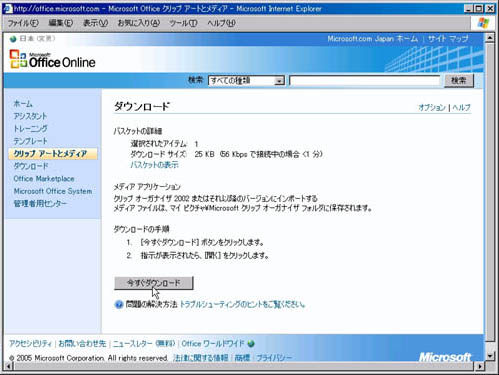The height and width of the screenshot is (375, 499).
Task: Click the Office Online logo
Action: pyautogui.click(x=53, y=59)
